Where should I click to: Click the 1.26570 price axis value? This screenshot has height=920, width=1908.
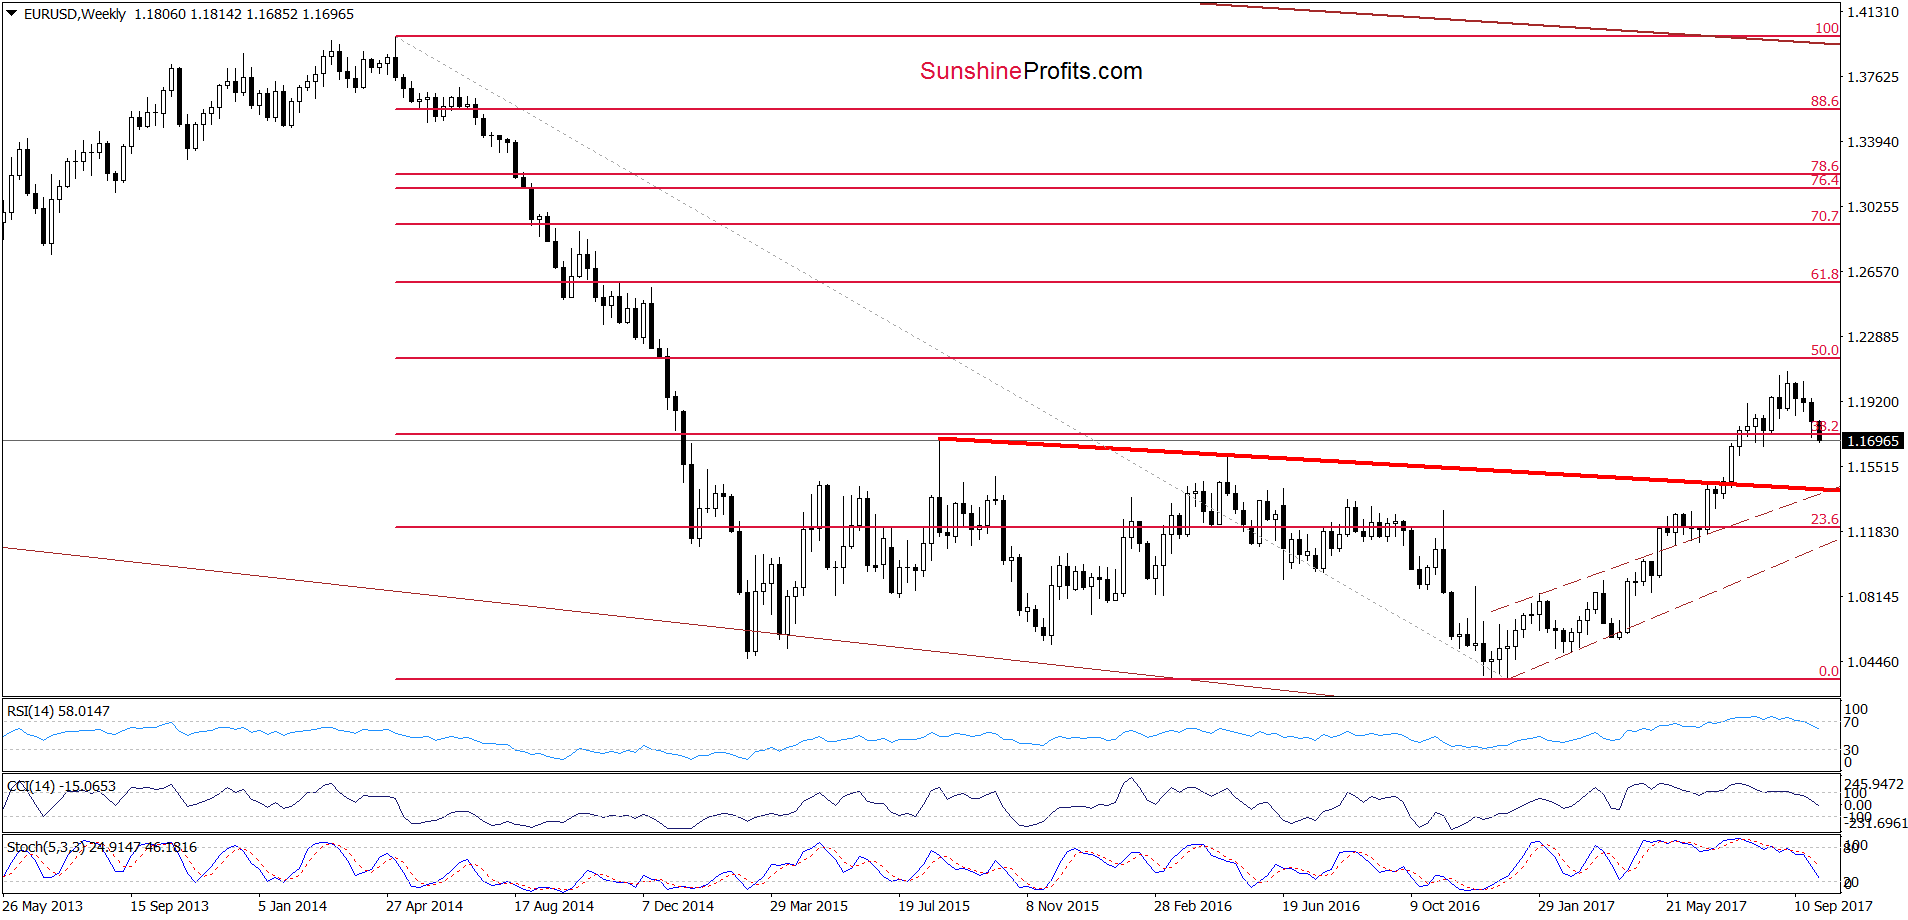1872,272
